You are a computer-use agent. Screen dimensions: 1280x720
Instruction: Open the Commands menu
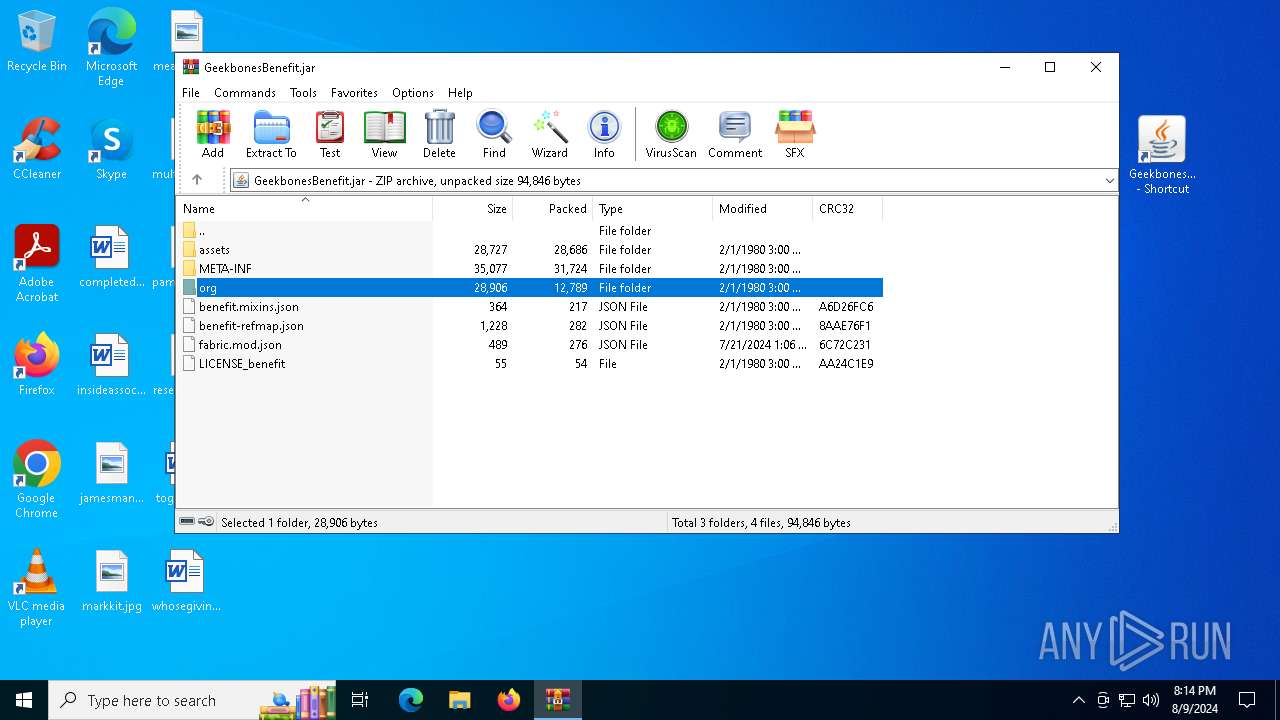(245, 92)
